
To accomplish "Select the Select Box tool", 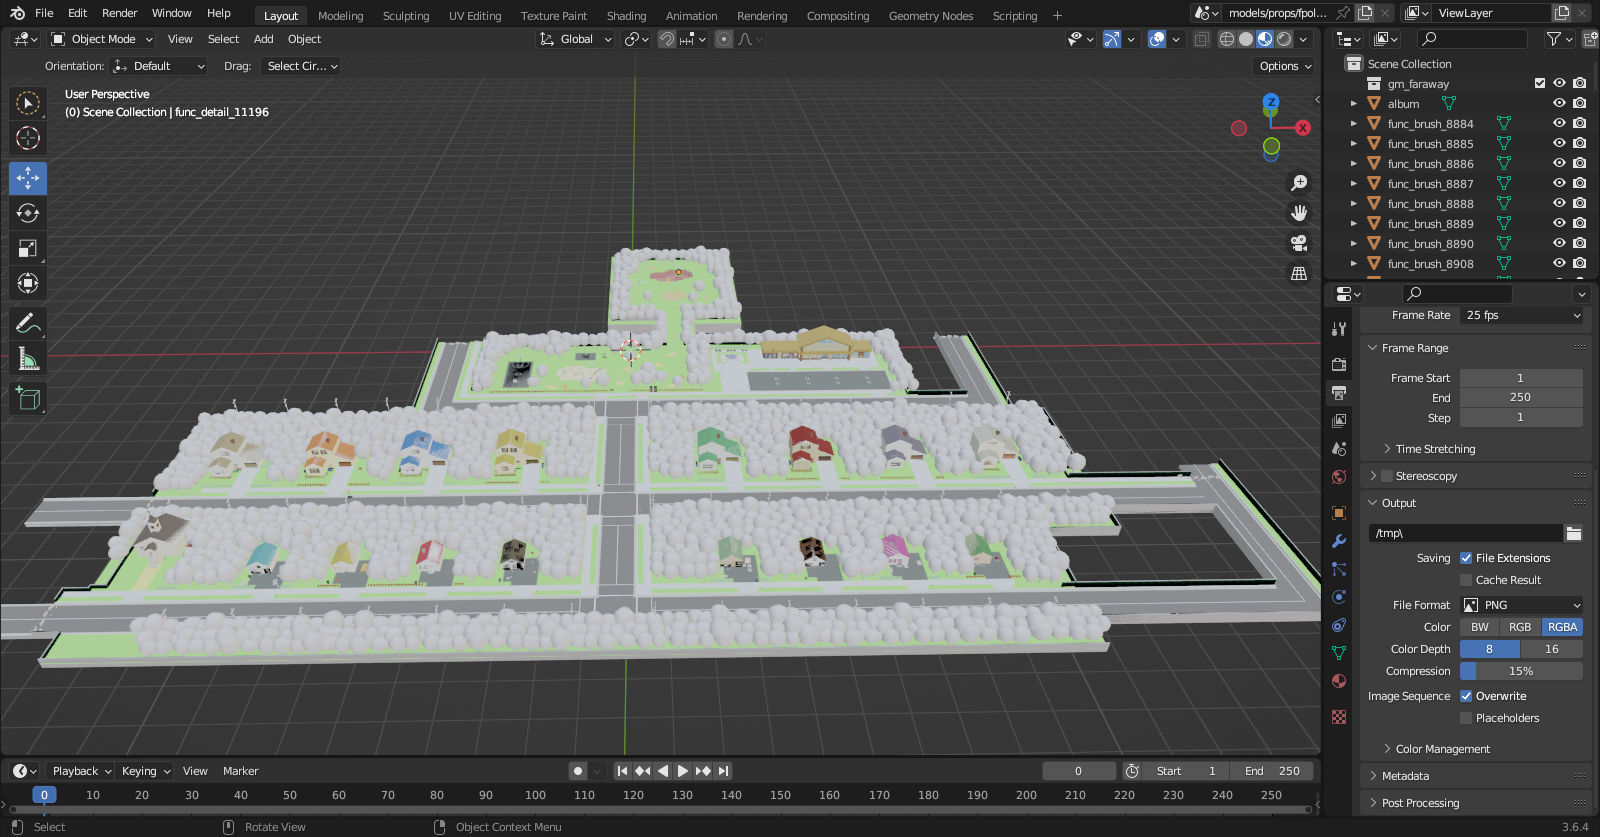I will pyautogui.click(x=28, y=103).
